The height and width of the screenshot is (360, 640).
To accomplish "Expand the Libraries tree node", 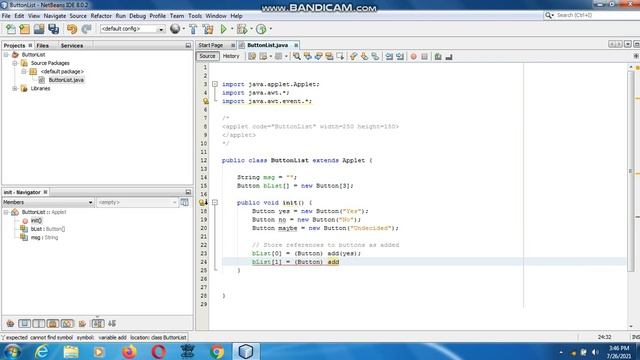I will (x=15, y=89).
